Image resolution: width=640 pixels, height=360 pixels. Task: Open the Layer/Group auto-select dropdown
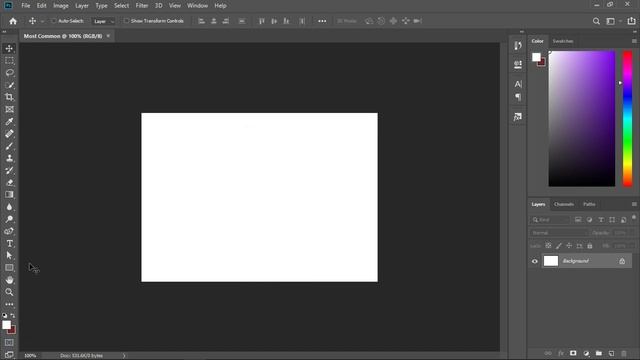tap(103, 21)
